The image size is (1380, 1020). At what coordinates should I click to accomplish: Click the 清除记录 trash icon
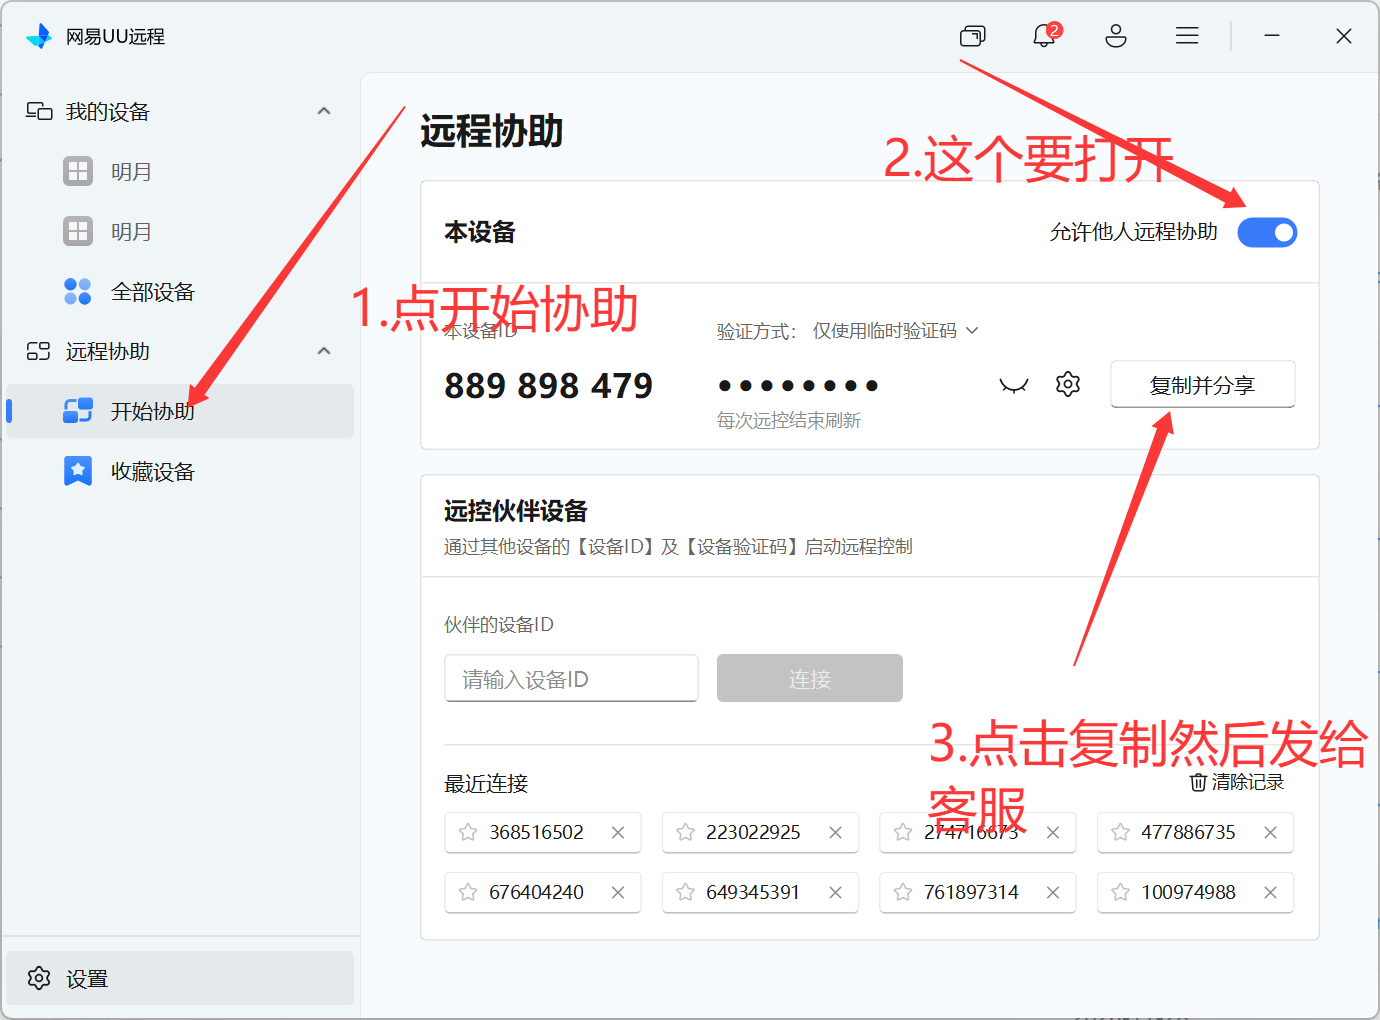click(1198, 782)
